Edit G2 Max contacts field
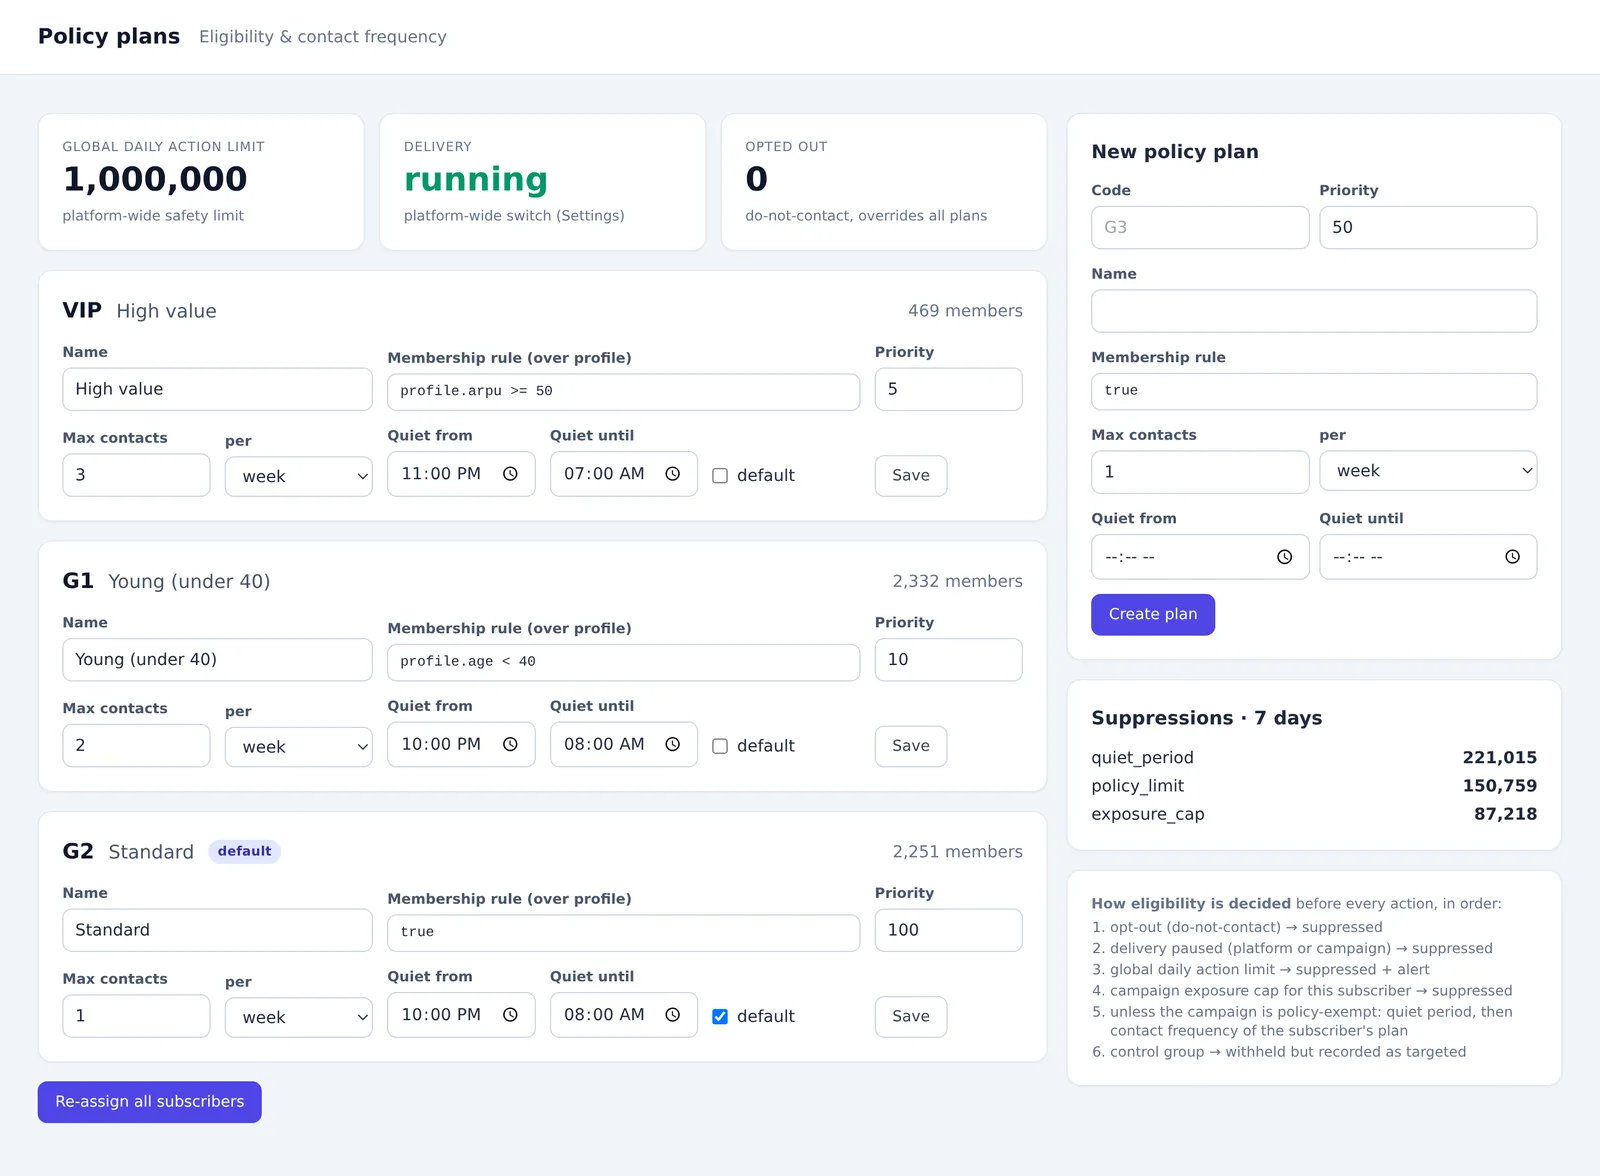The image size is (1600, 1176). point(136,1016)
